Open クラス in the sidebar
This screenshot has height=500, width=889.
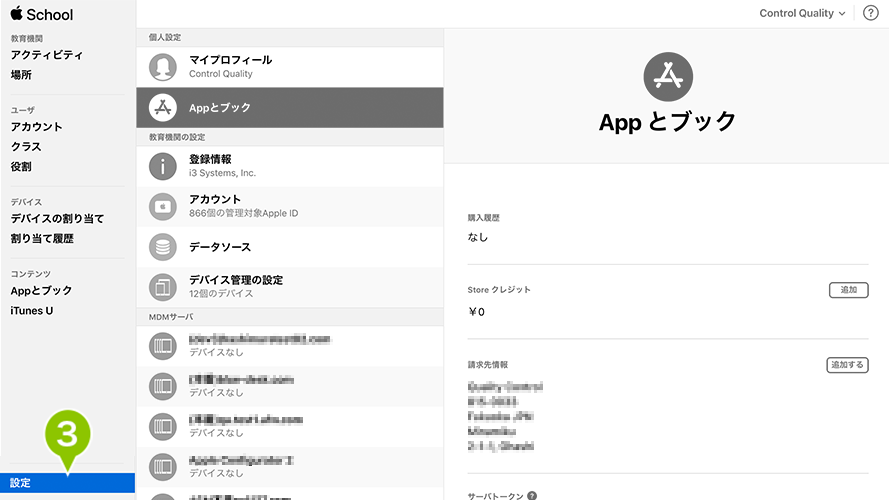coord(26,146)
